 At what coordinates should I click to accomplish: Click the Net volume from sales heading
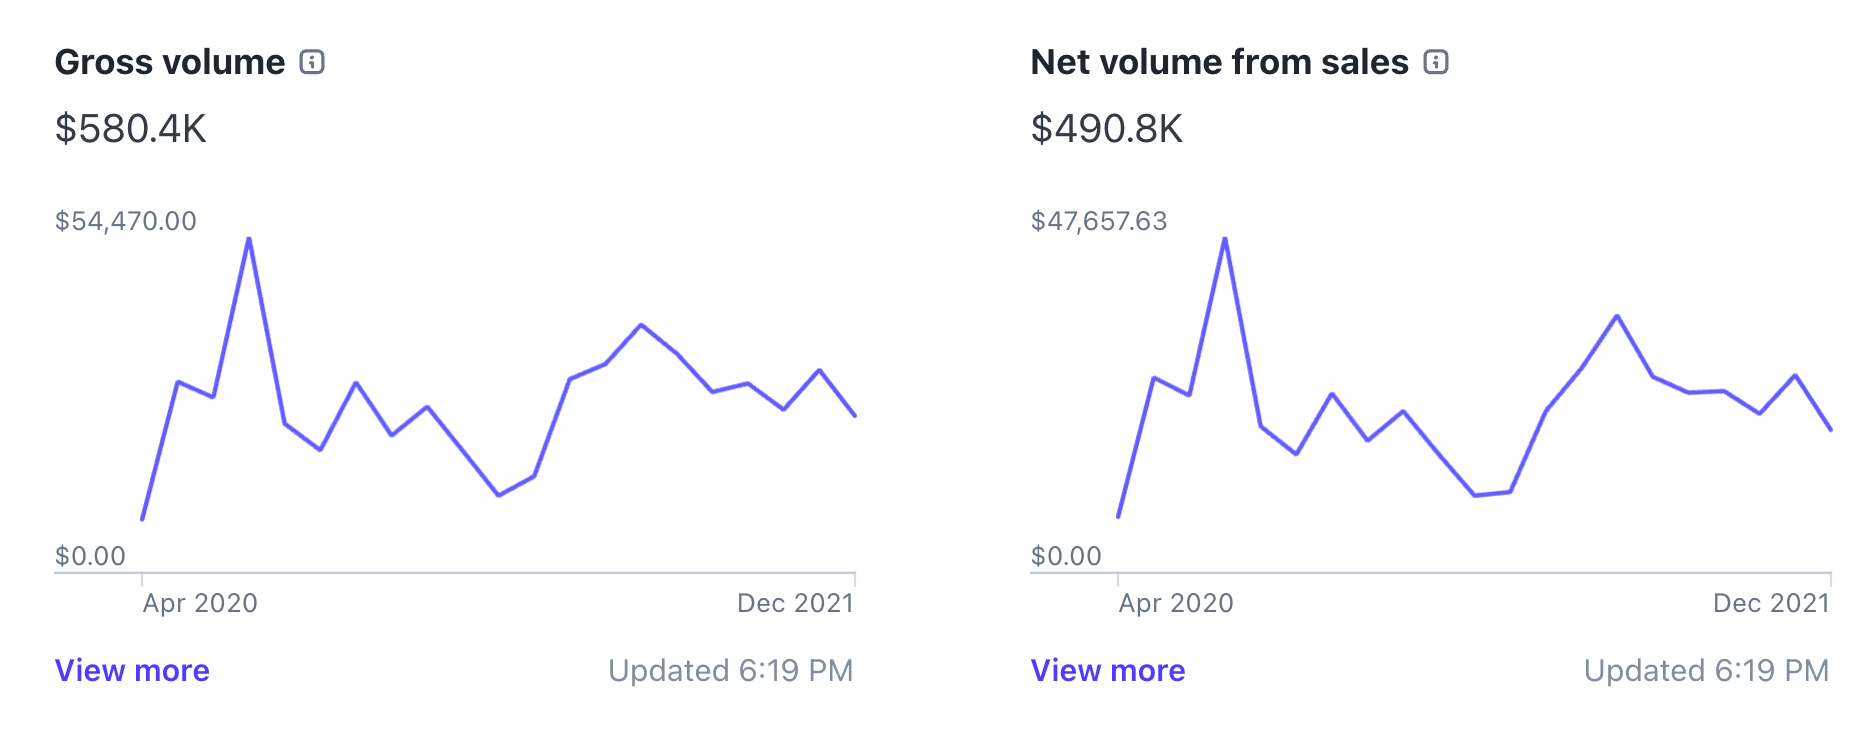(1219, 62)
